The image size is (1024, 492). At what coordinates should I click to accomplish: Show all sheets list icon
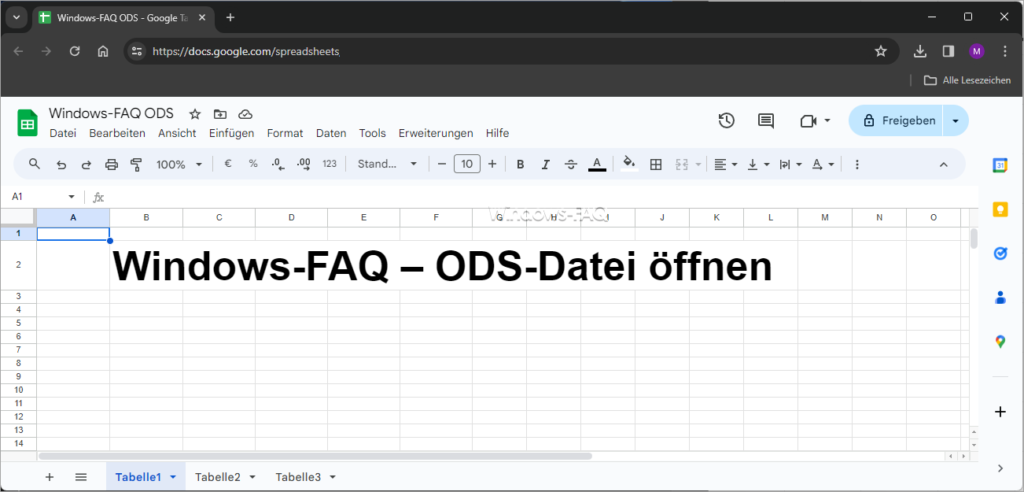[81, 477]
